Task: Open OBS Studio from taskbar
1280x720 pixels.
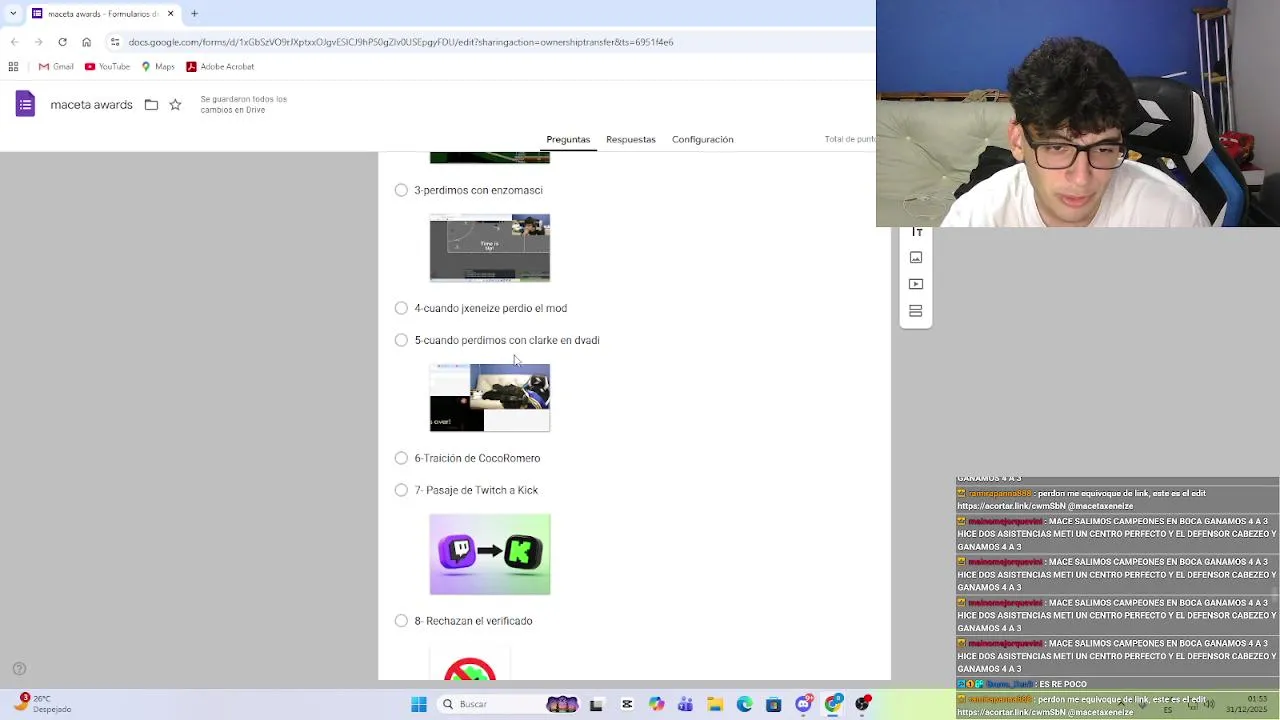Action: click(x=862, y=704)
